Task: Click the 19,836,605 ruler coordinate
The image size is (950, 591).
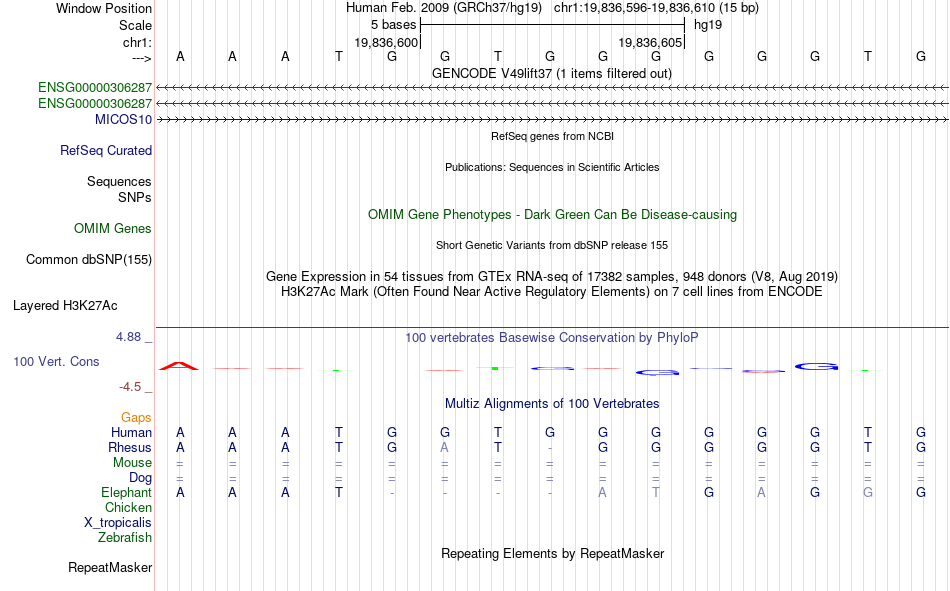Action: (x=650, y=42)
